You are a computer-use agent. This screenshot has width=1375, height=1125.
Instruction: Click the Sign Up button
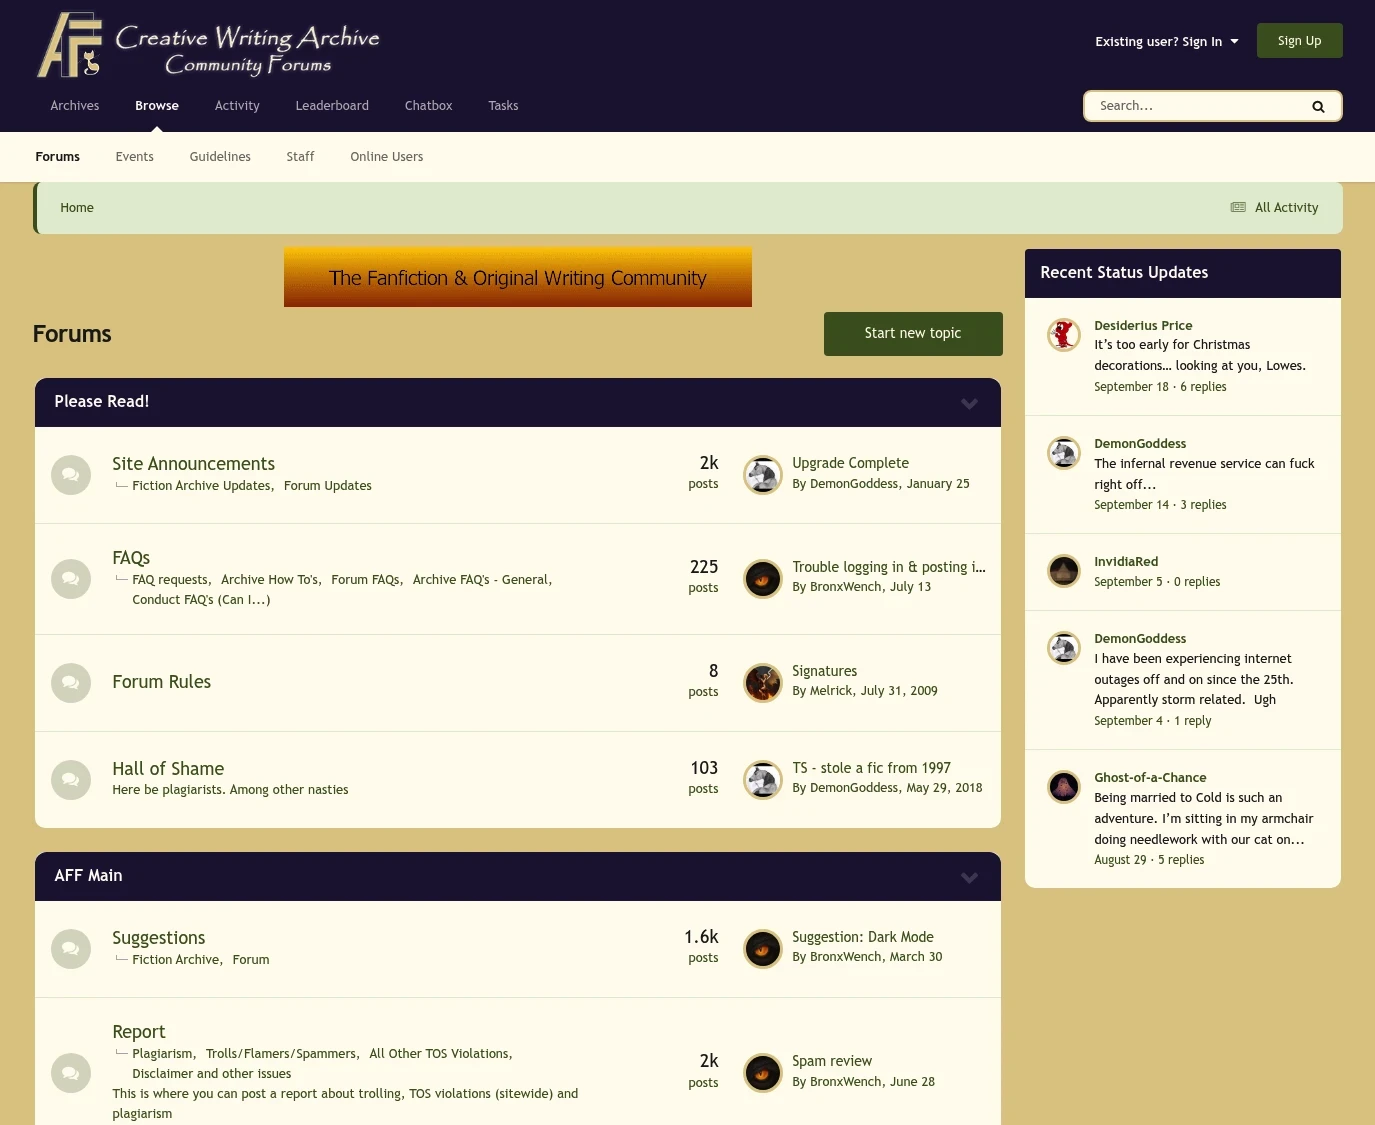click(1300, 41)
